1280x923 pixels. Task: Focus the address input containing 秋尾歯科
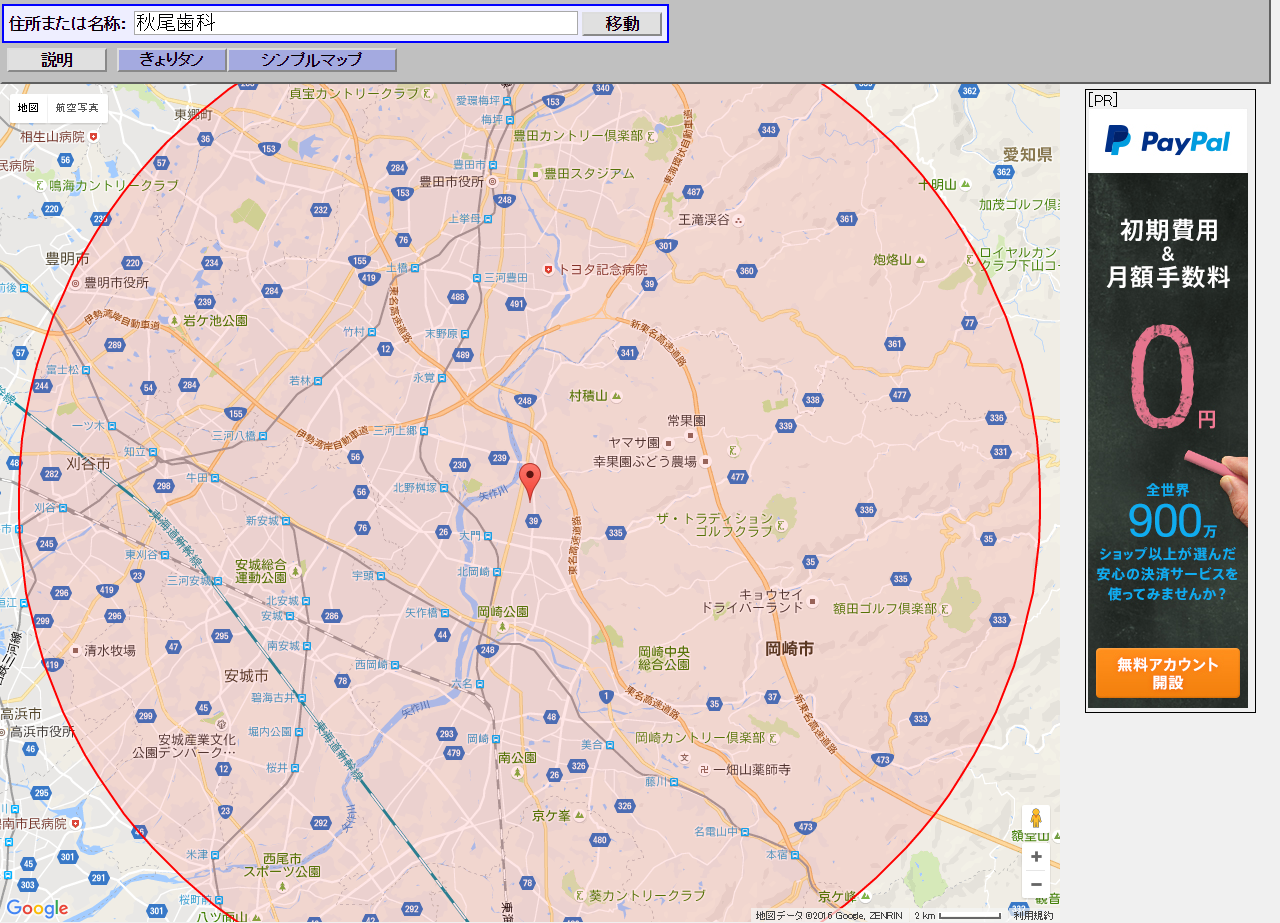coord(355,23)
